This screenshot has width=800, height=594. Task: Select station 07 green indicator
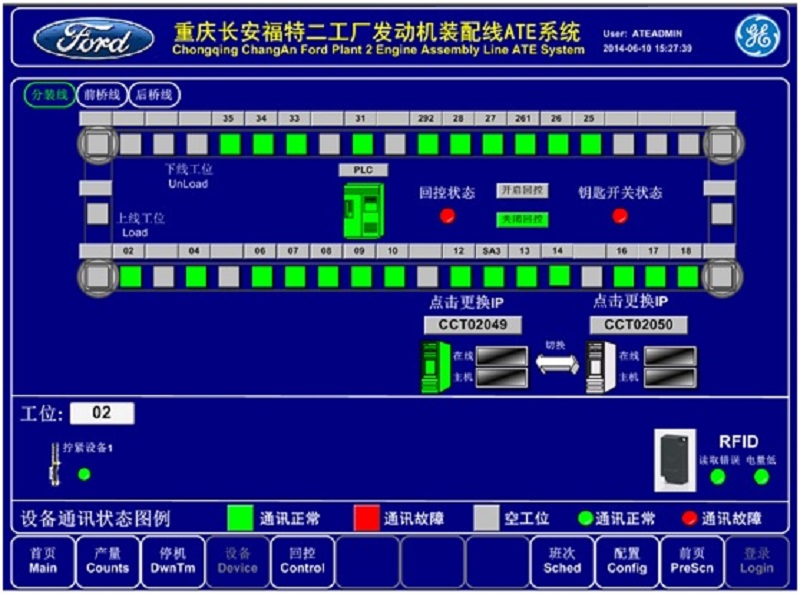pos(295,277)
